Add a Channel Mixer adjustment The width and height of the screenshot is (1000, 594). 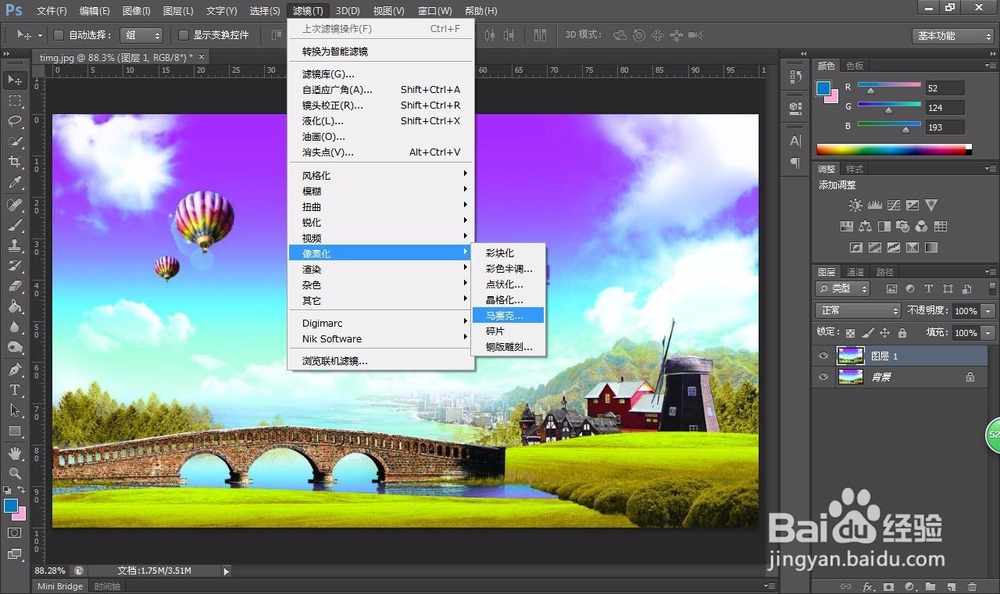[922, 226]
